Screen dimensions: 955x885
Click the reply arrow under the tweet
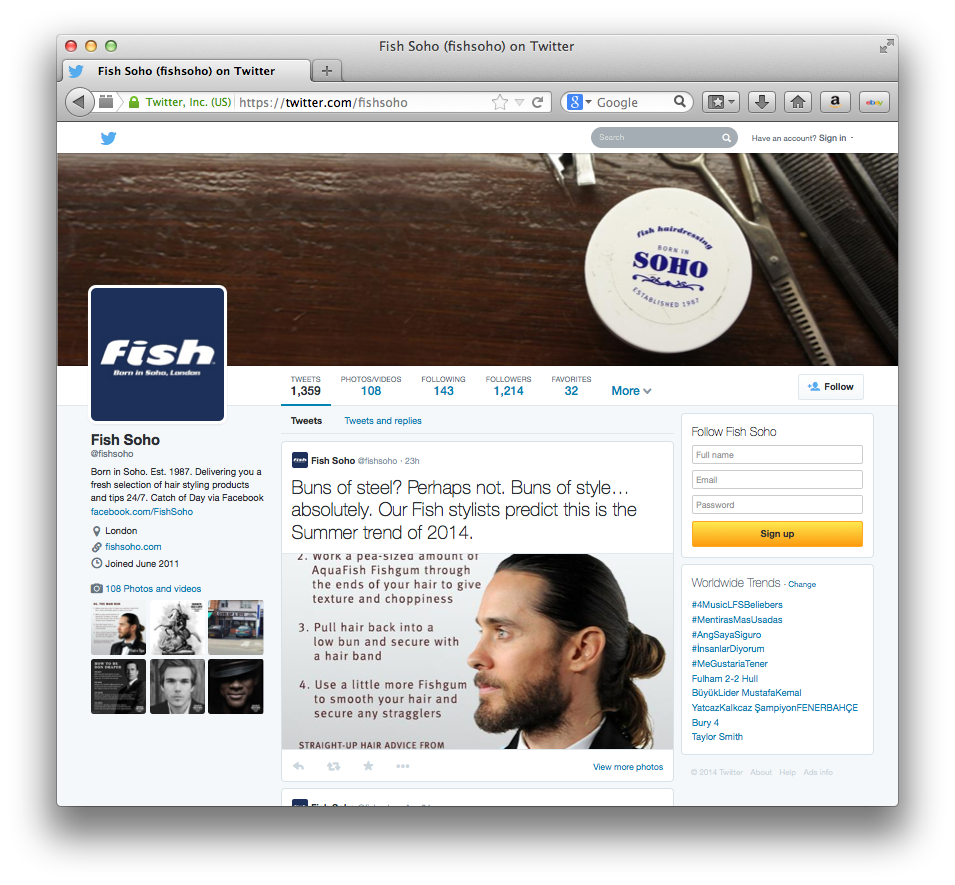click(x=298, y=766)
